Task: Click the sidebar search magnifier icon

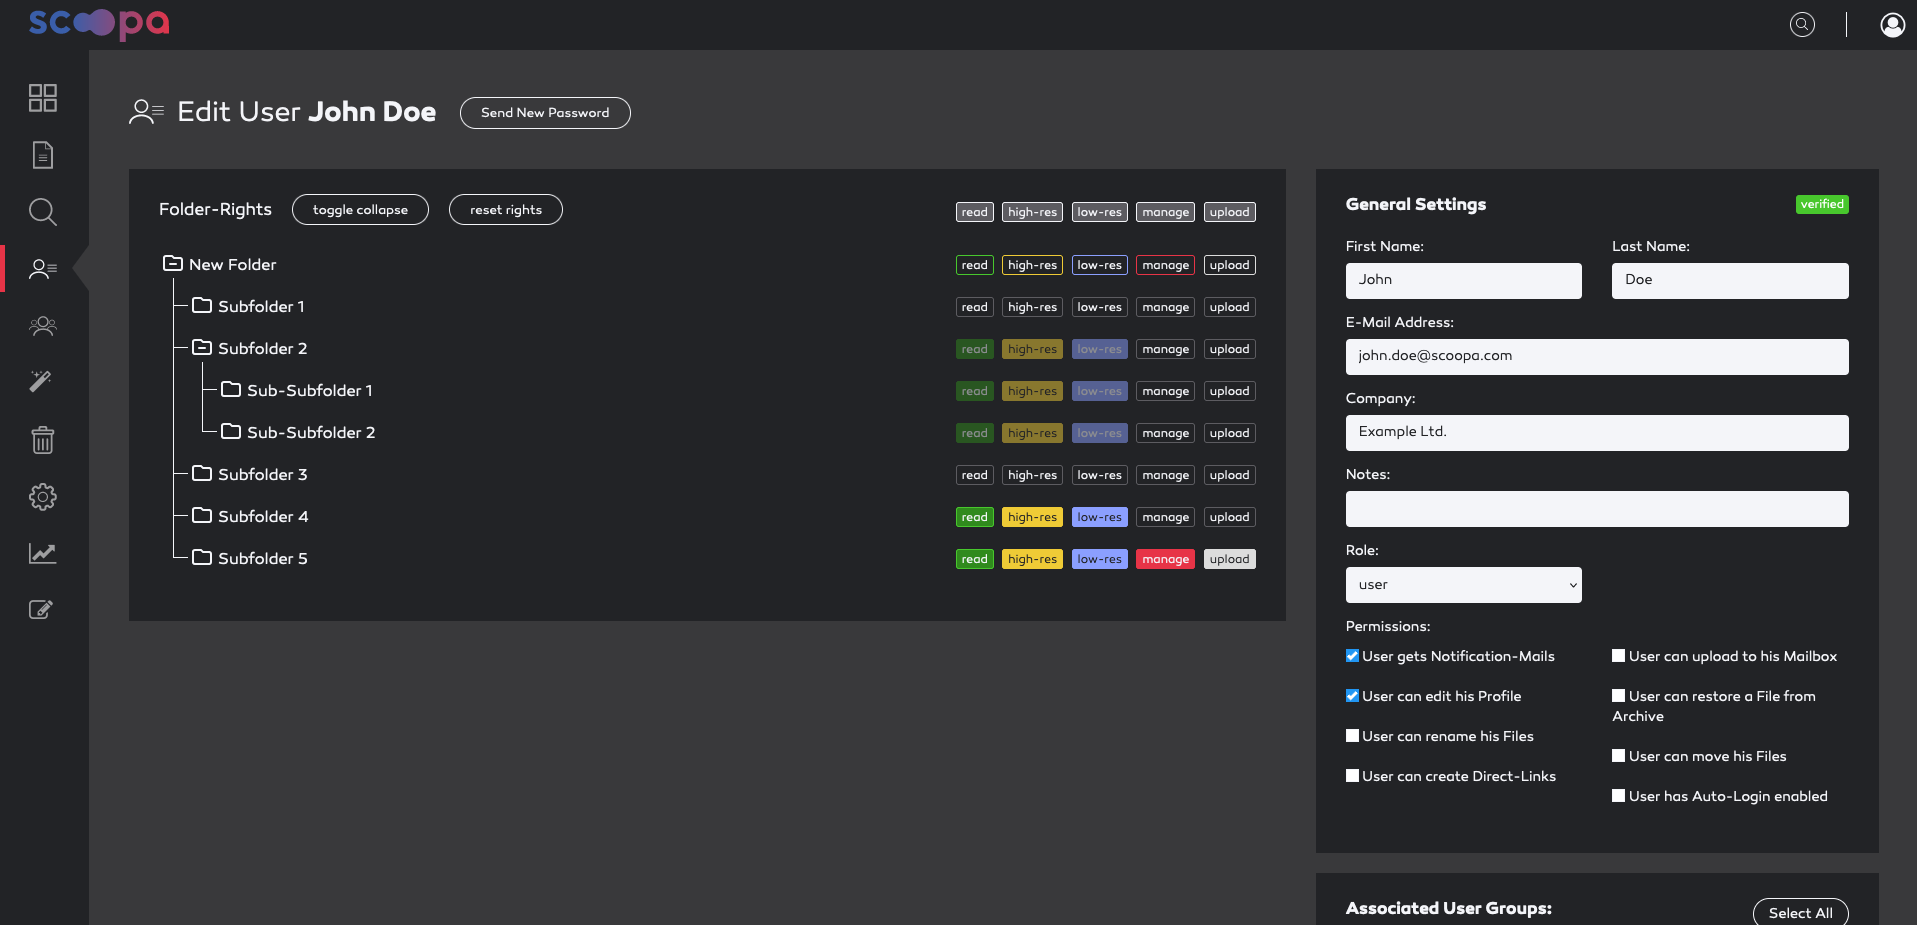Action: [43, 212]
